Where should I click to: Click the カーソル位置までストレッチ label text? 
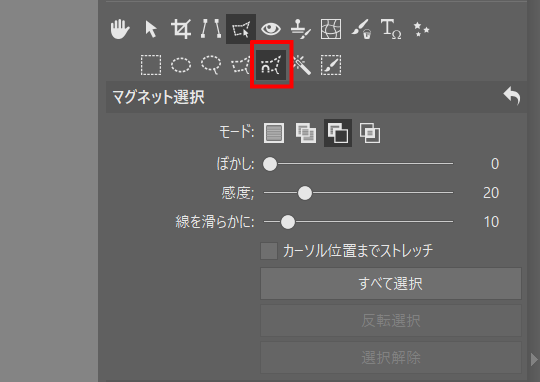(358, 251)
